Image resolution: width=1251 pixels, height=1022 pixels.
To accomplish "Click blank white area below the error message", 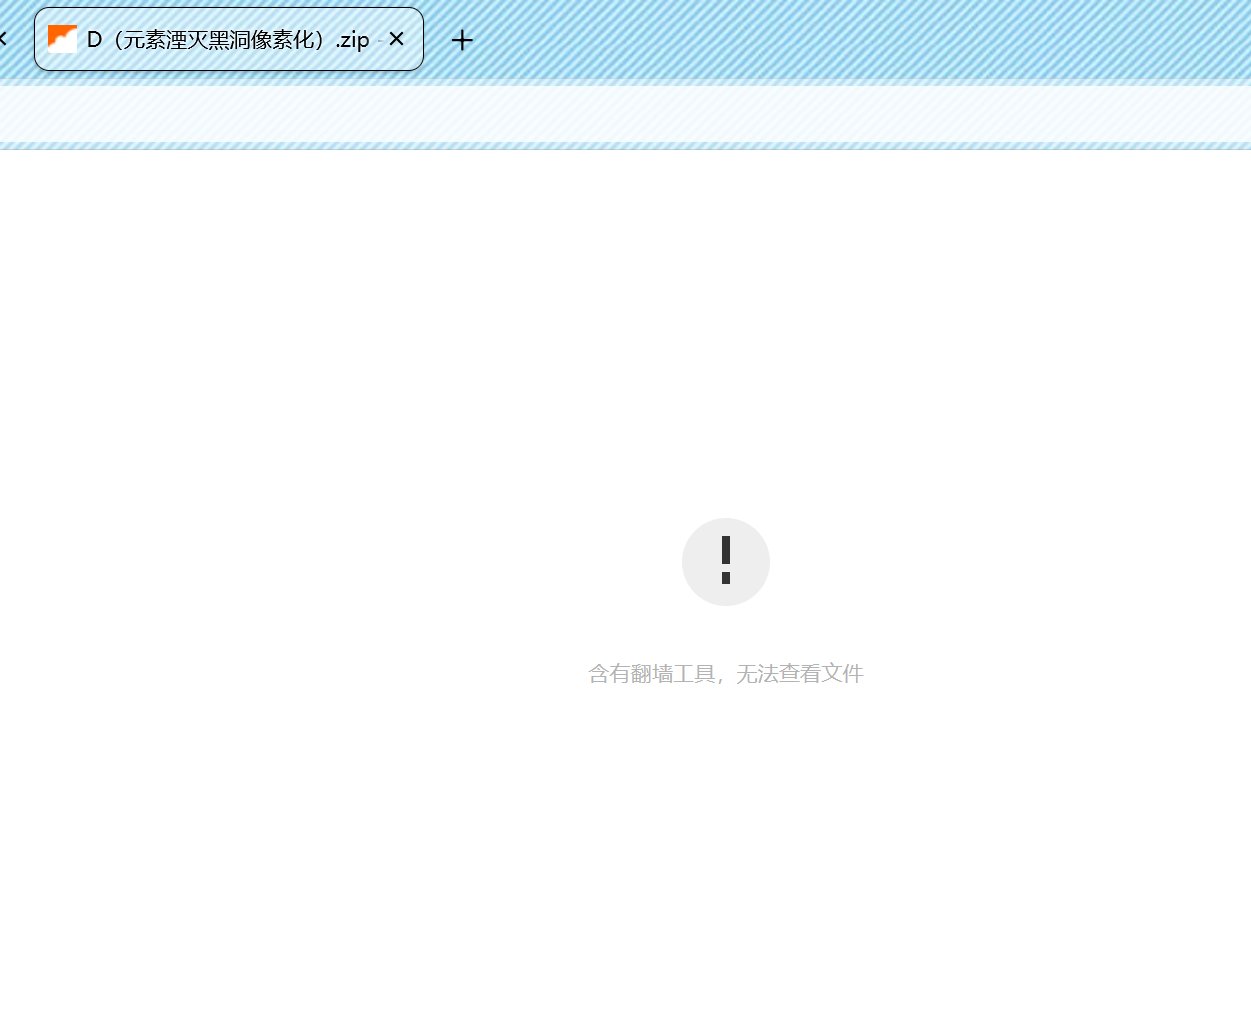I will tap(725, 850).
